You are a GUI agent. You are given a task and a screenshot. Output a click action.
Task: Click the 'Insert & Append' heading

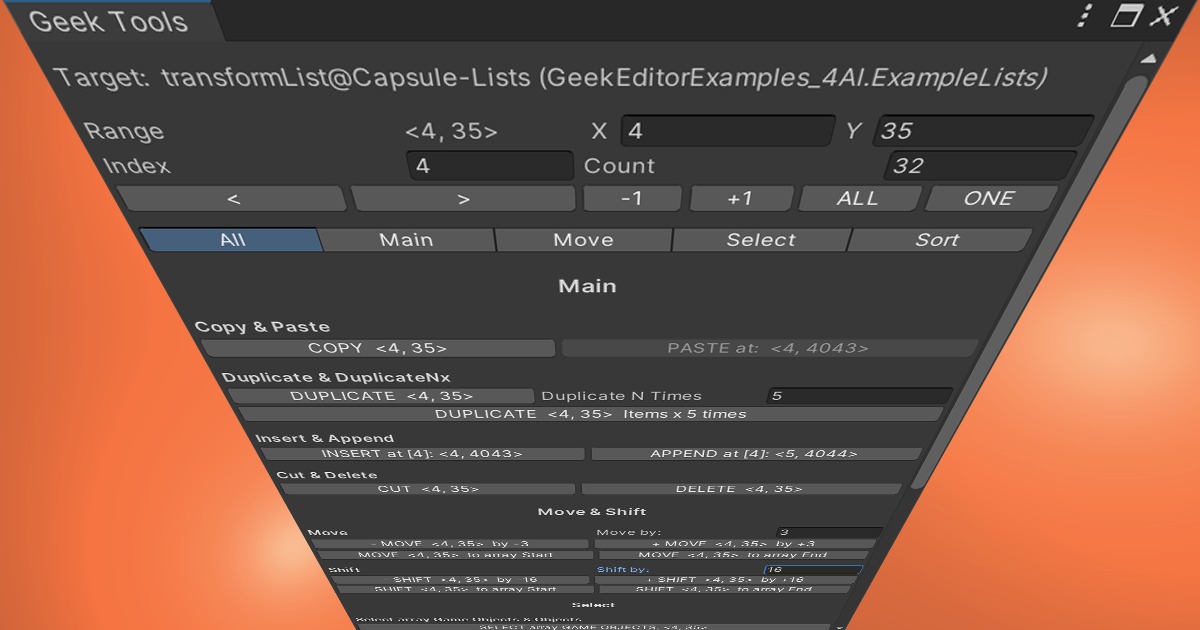324,438
